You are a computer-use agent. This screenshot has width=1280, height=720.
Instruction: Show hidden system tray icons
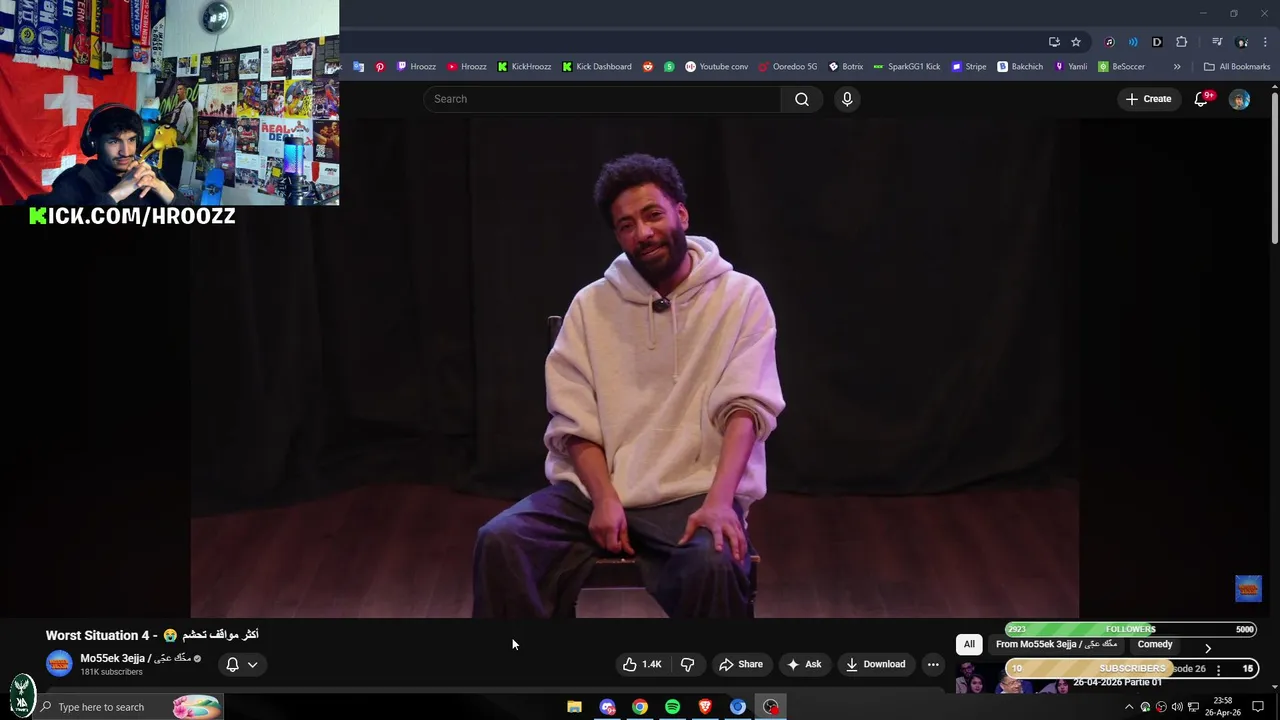(1129, 707)
